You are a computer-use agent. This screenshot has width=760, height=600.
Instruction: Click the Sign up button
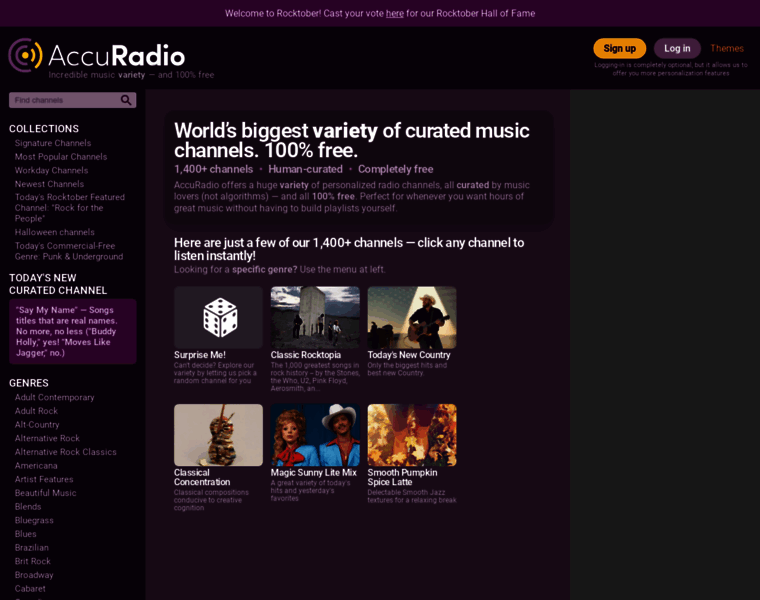619,48
